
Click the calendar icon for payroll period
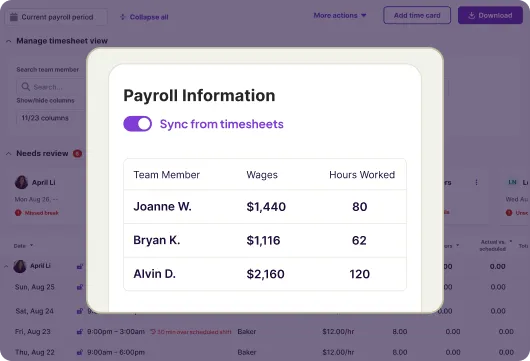[14, 17]
